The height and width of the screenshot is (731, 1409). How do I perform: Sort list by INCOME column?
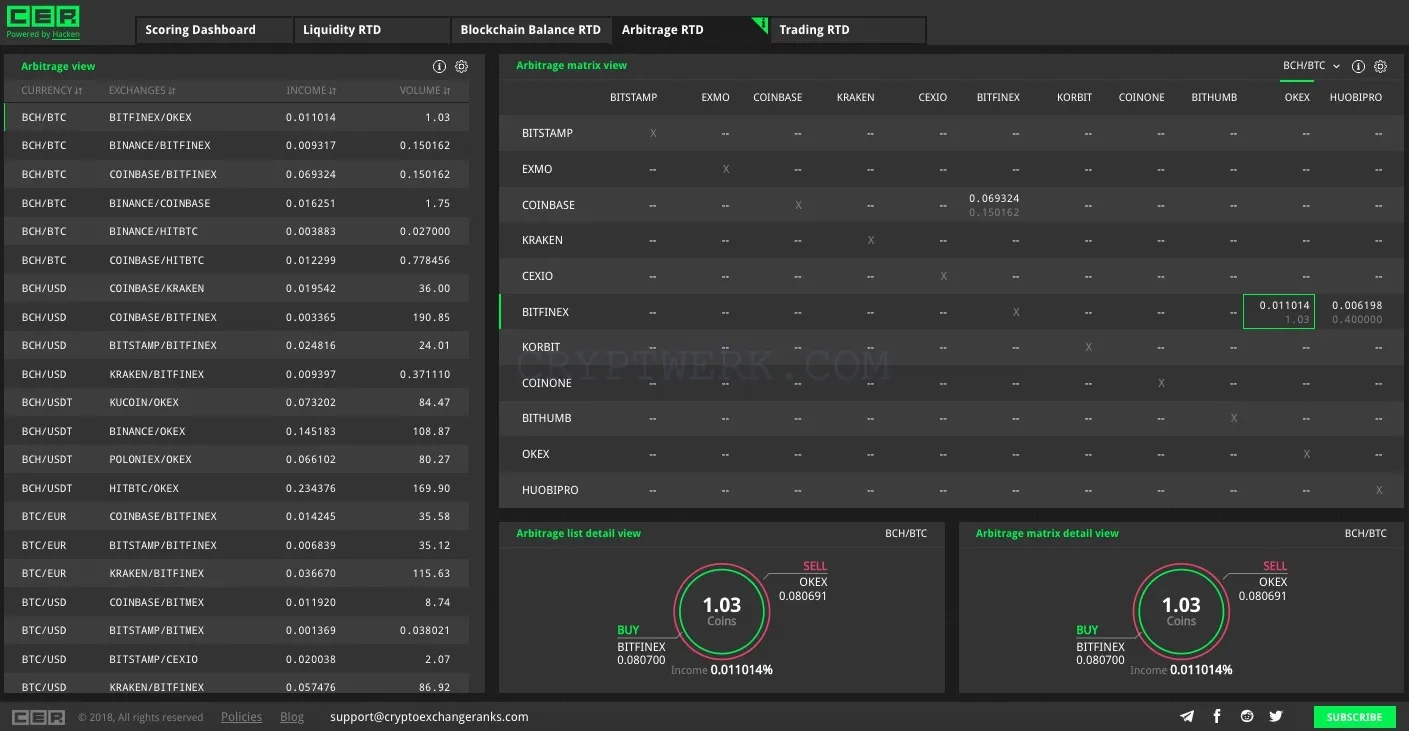tap(311, 90)
